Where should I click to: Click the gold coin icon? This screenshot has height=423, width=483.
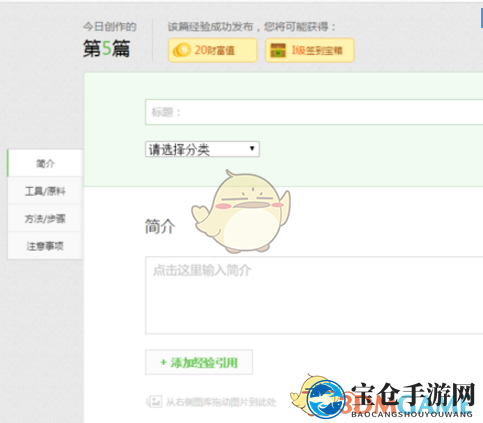[181, 50]
